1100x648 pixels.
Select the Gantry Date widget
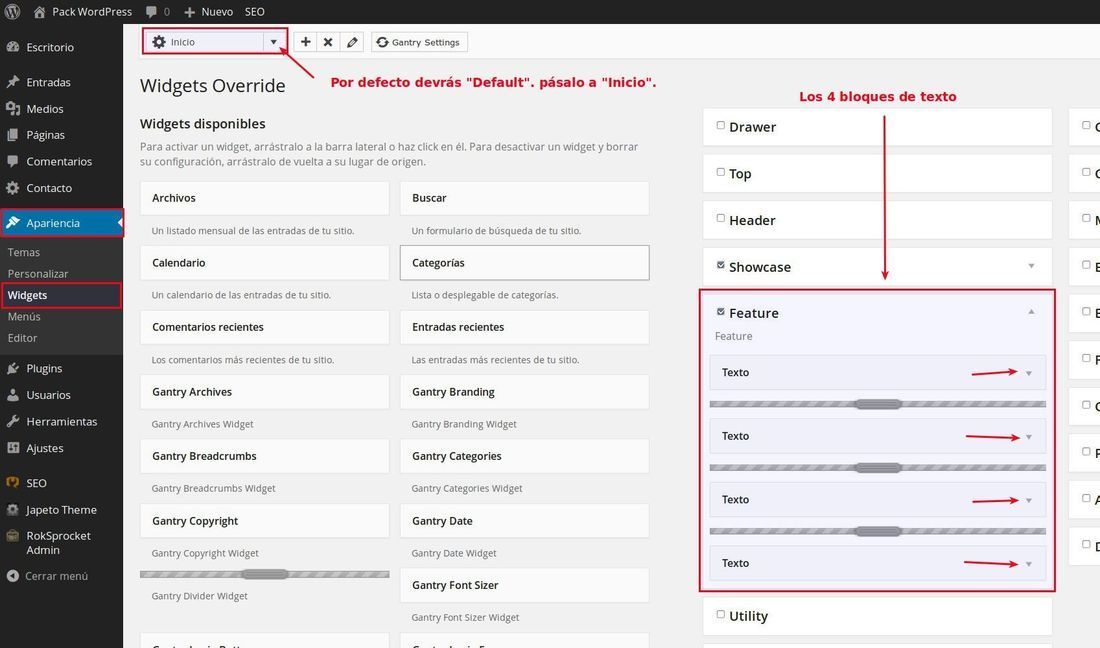524,521
